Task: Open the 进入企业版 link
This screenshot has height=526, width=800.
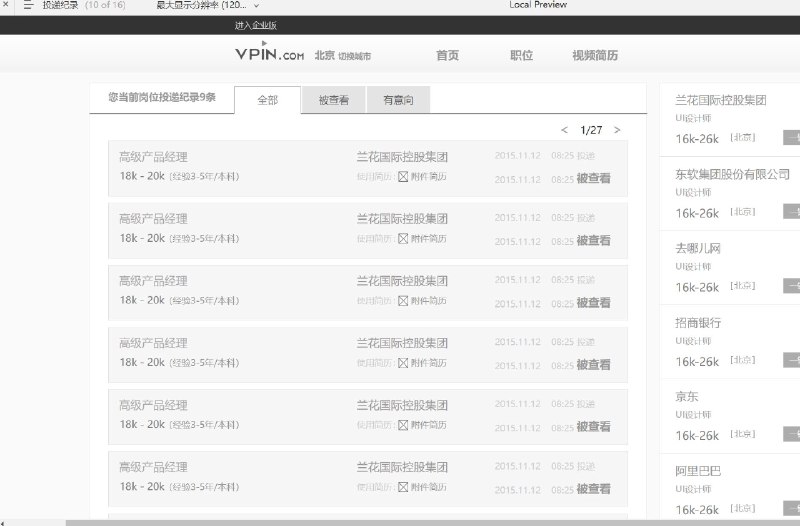Action: point(256,25)
